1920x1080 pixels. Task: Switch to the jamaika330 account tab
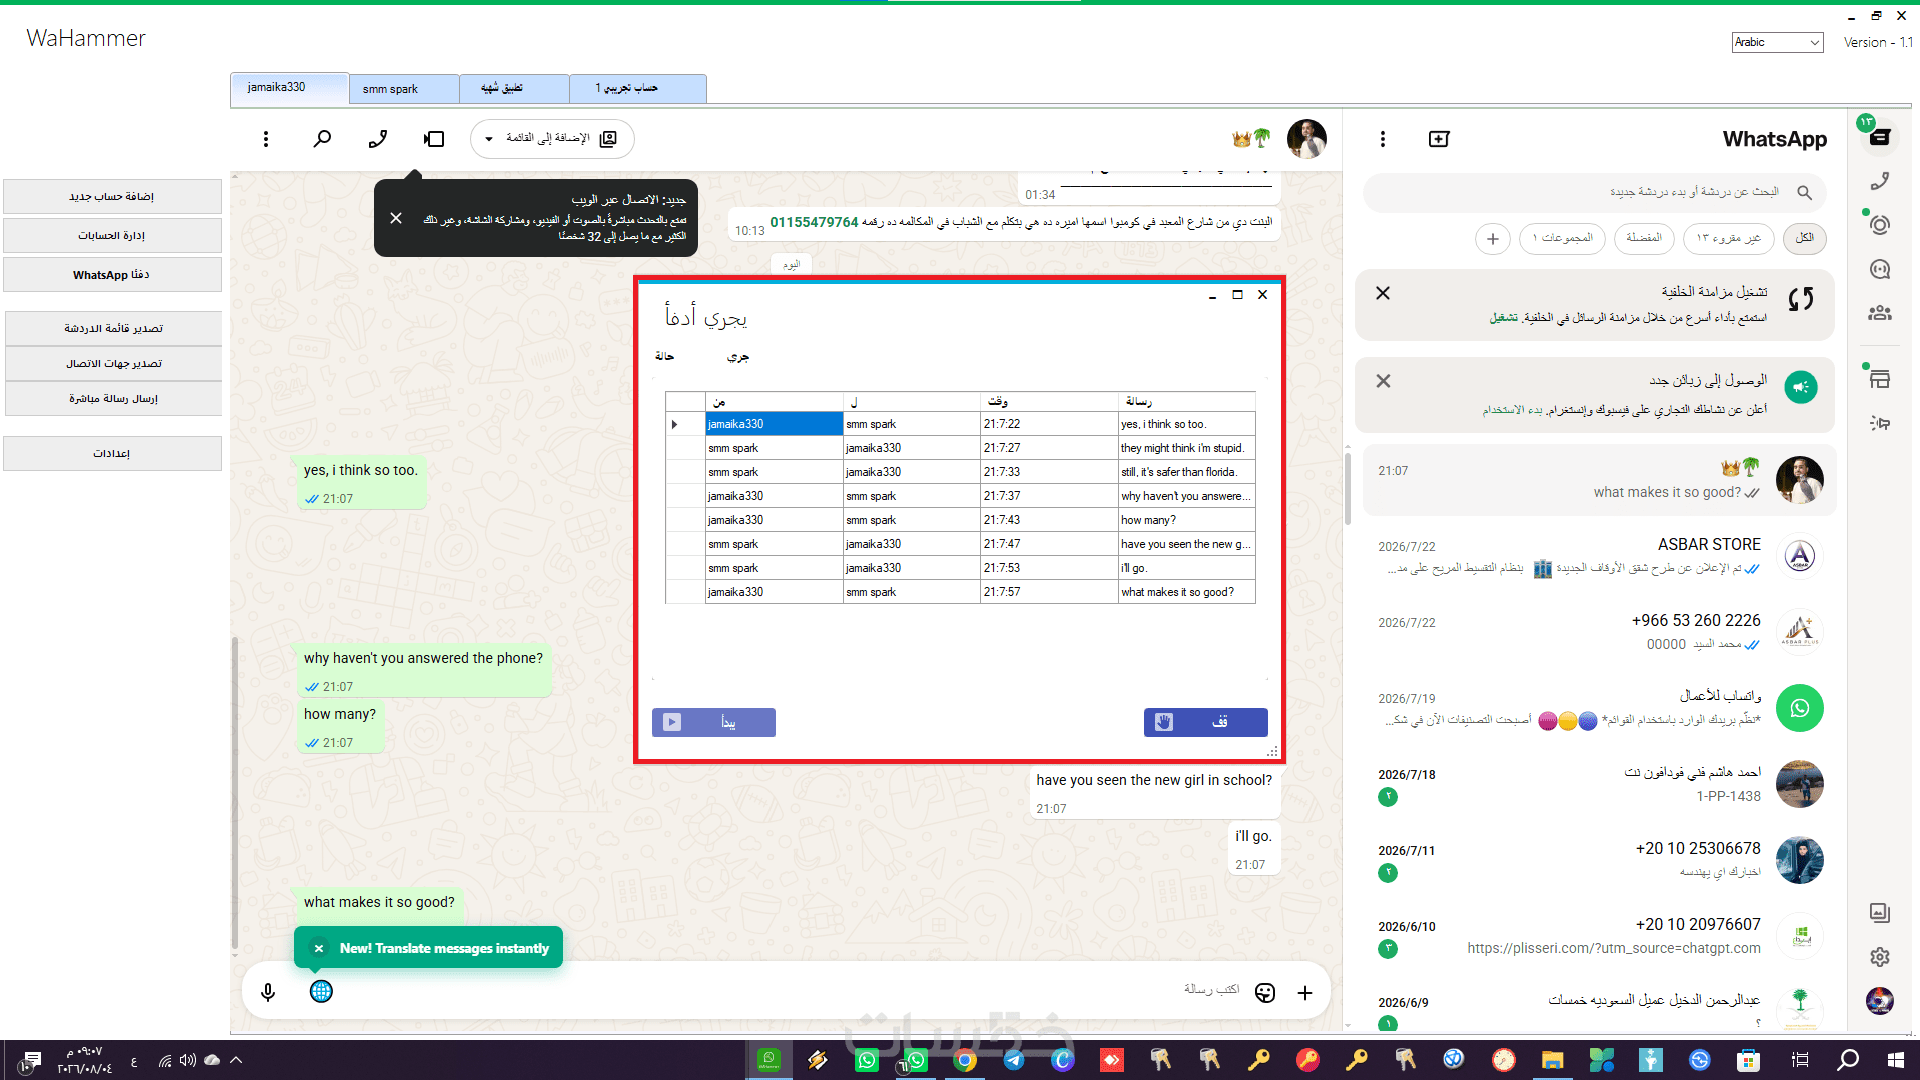tap(290, 88)
